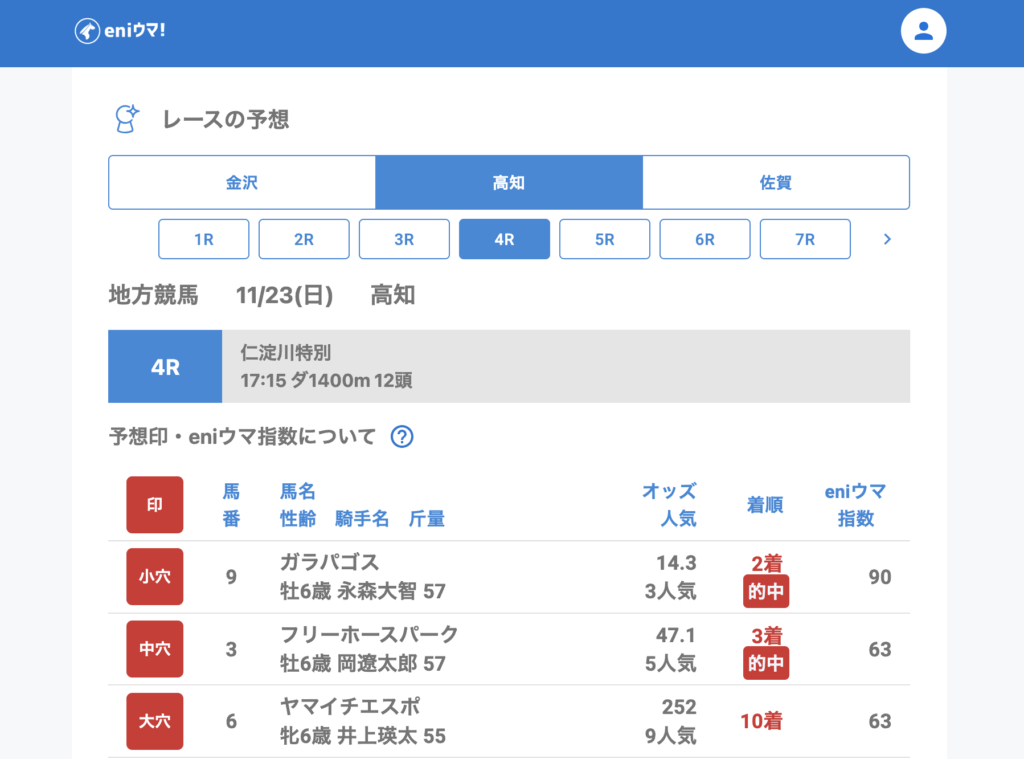The image size is (1024, 759).
Task: Click the race prediction head icon
Action: click(x=127, y=119)
